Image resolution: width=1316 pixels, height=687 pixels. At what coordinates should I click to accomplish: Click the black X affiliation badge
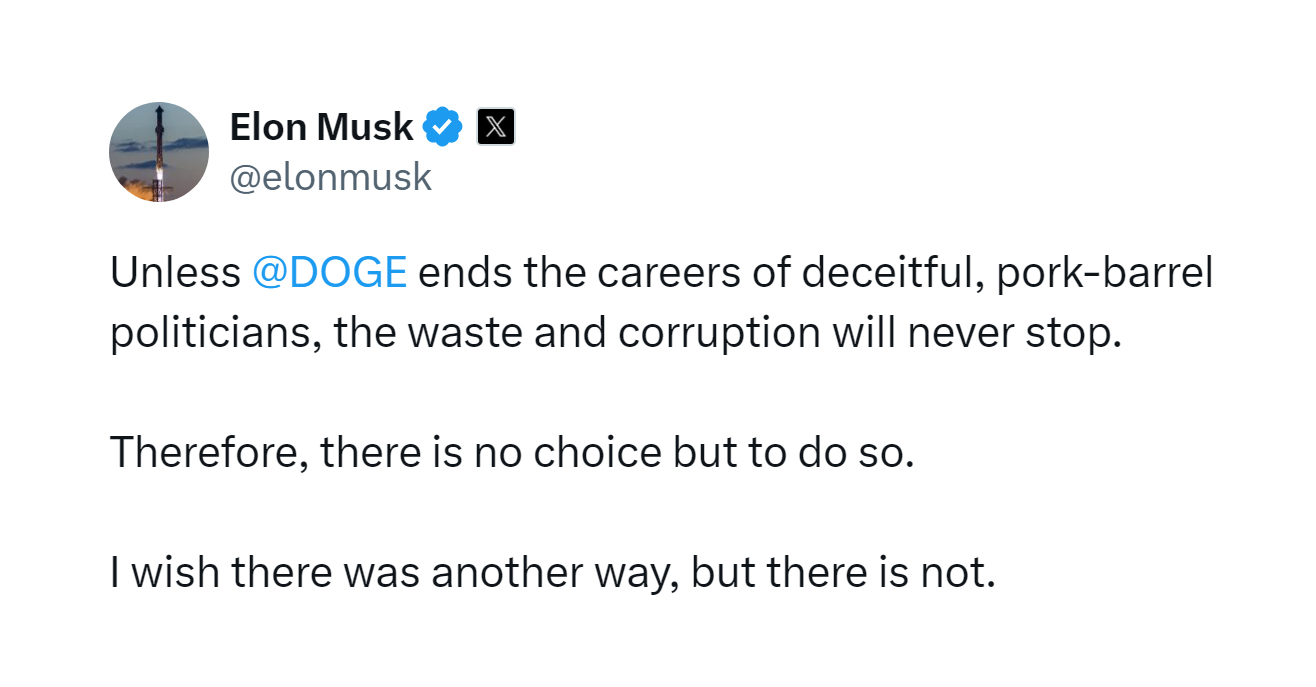pyautogui.click(x=496, y=127)
